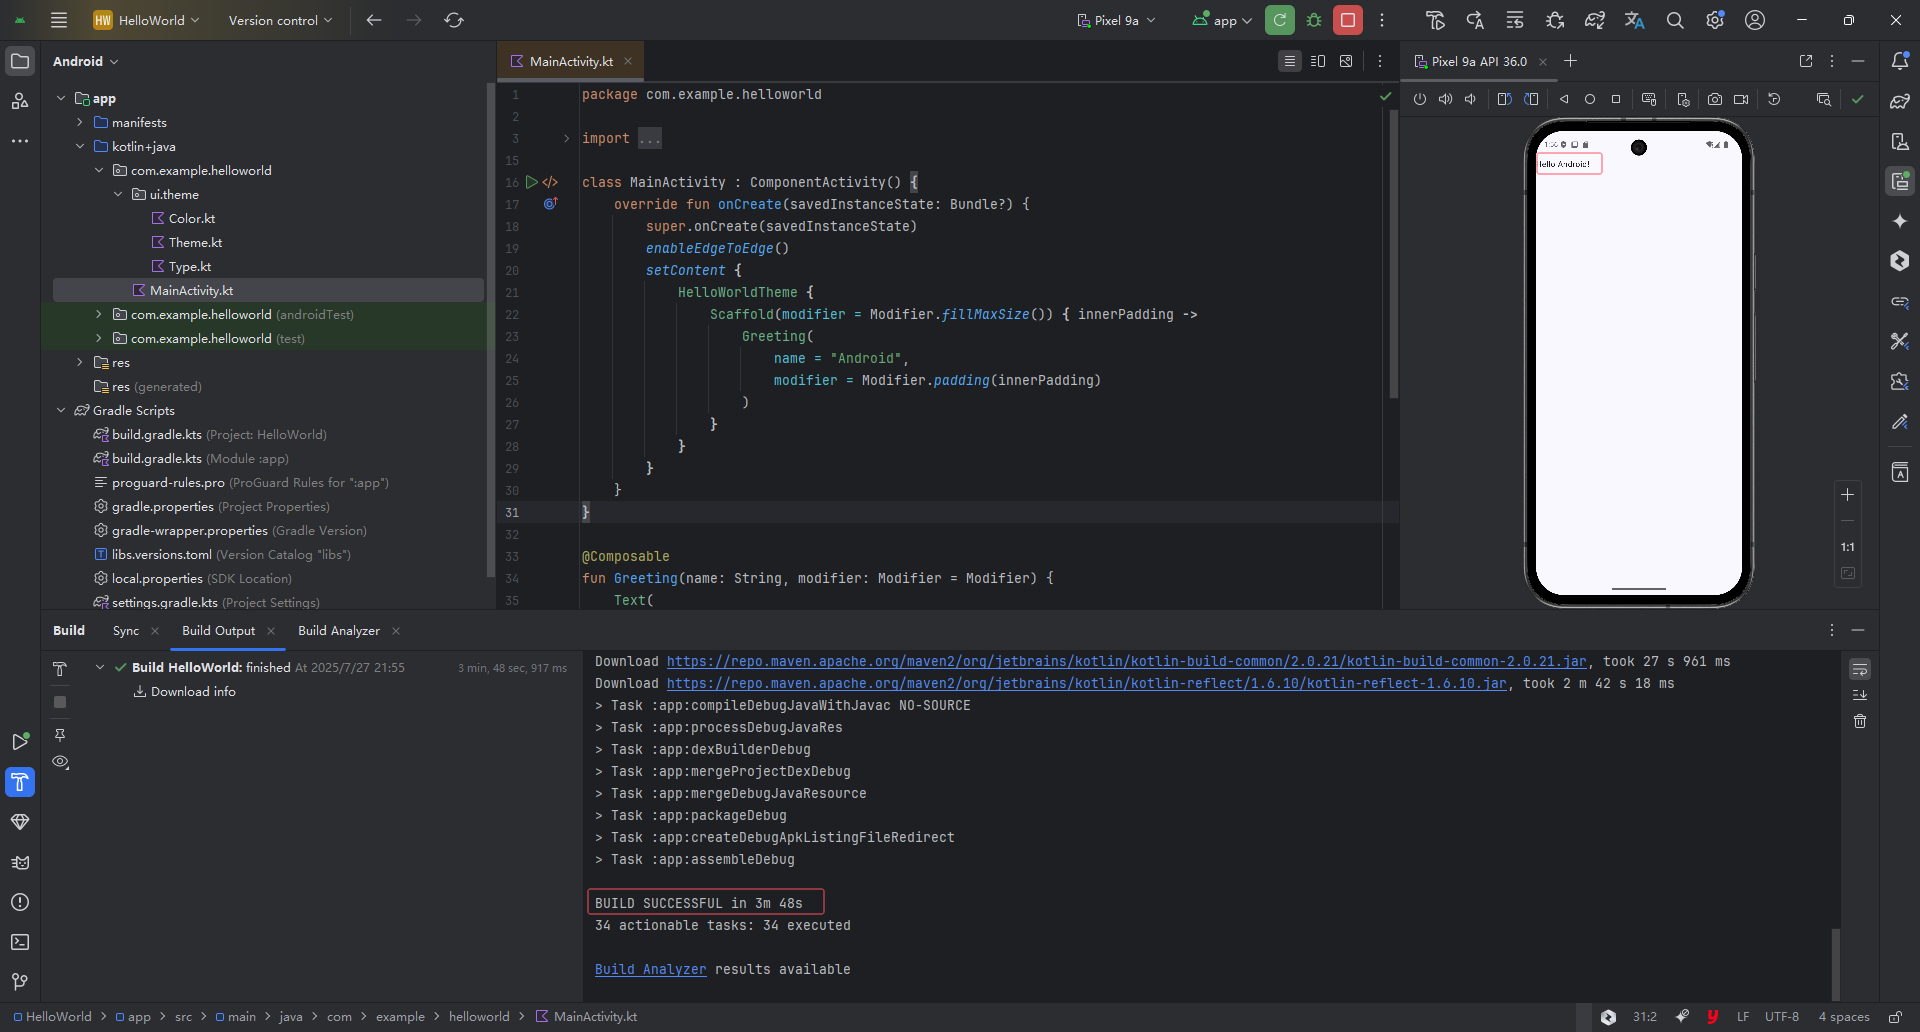Expand the res folder

pyautogui.click(x=80, y=362)
